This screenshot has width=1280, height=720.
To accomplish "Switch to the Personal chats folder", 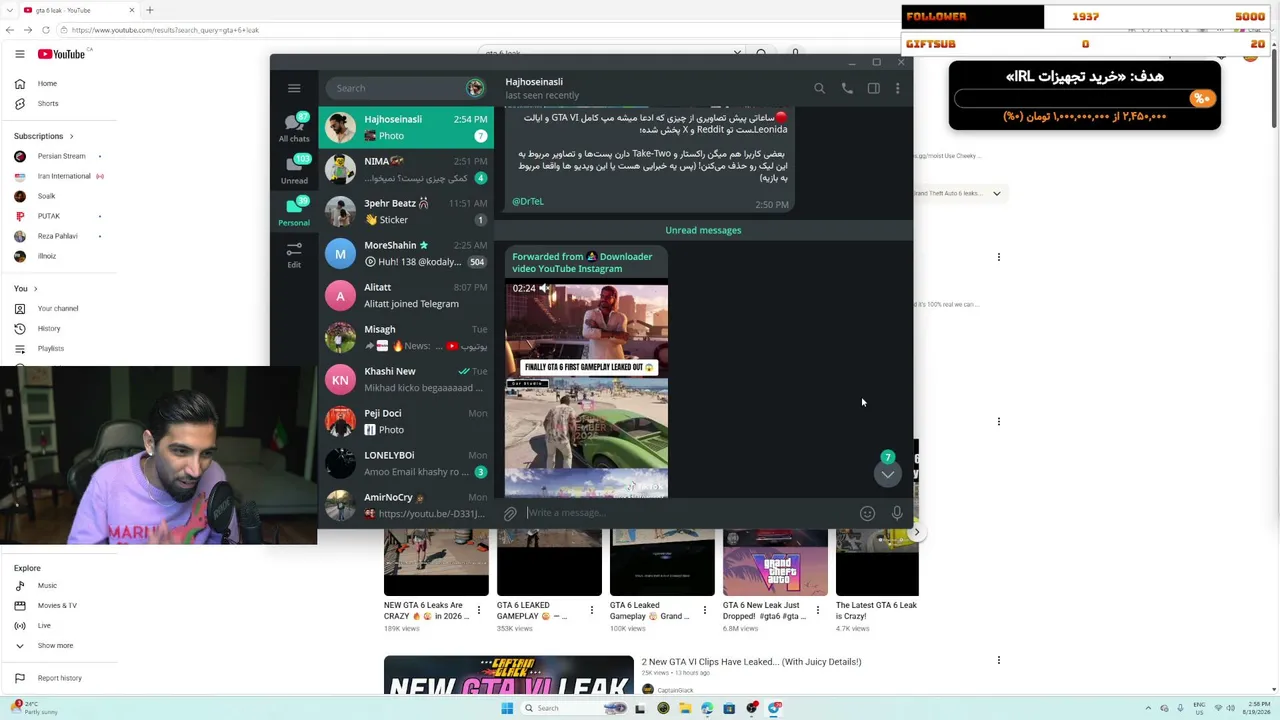I will click(x=294, y=211).
